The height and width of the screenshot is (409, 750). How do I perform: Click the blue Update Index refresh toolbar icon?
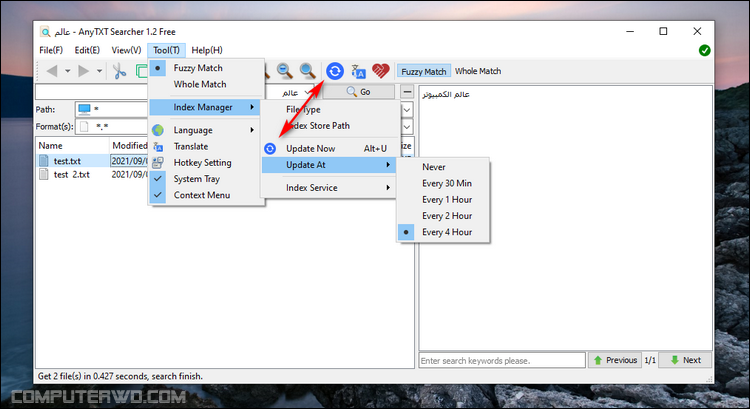pyautogui.click(x=335, y=71)
